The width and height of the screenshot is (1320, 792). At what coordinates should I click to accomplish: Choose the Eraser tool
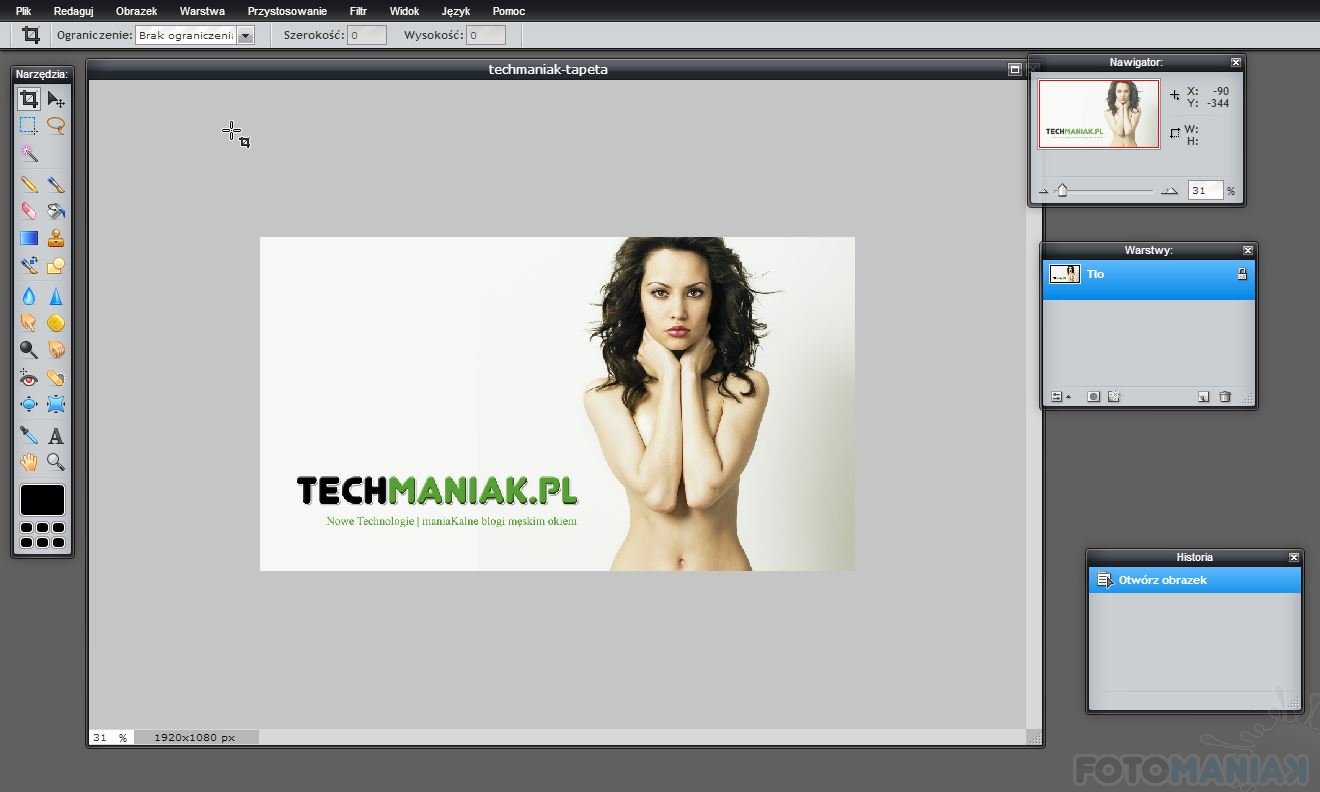[29, 211]
